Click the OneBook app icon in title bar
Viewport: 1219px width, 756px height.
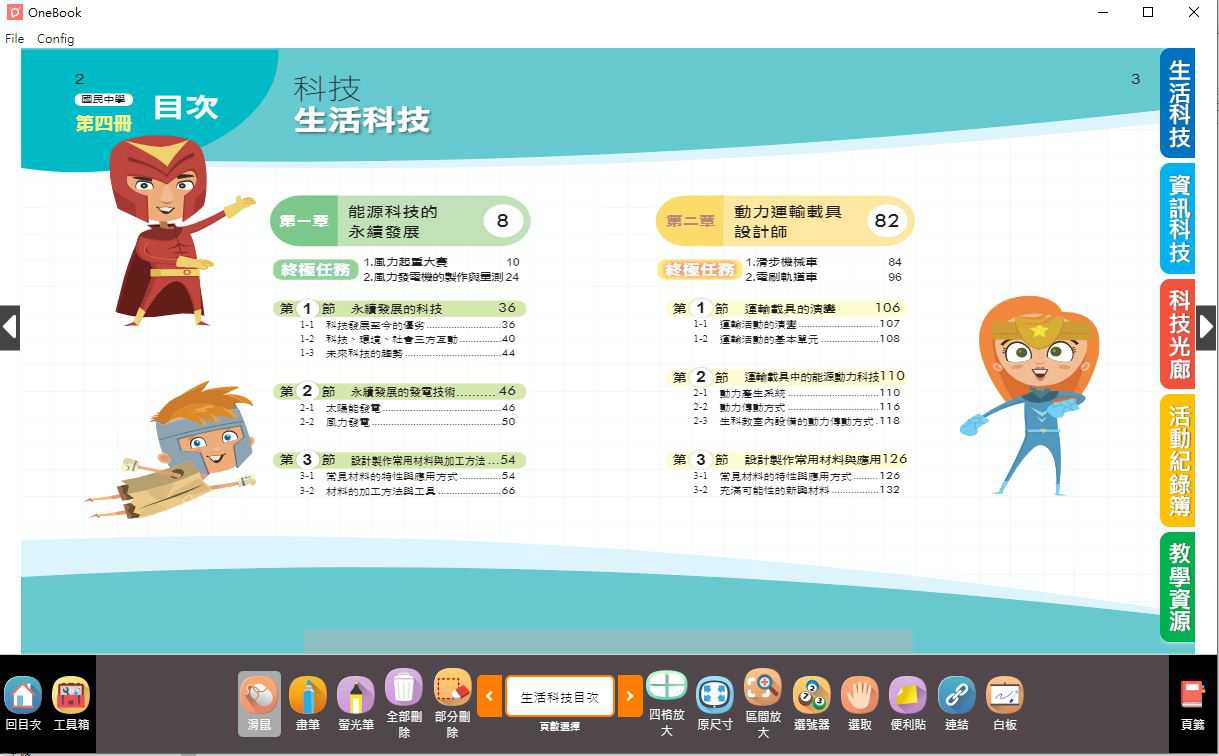click(14, 12)
